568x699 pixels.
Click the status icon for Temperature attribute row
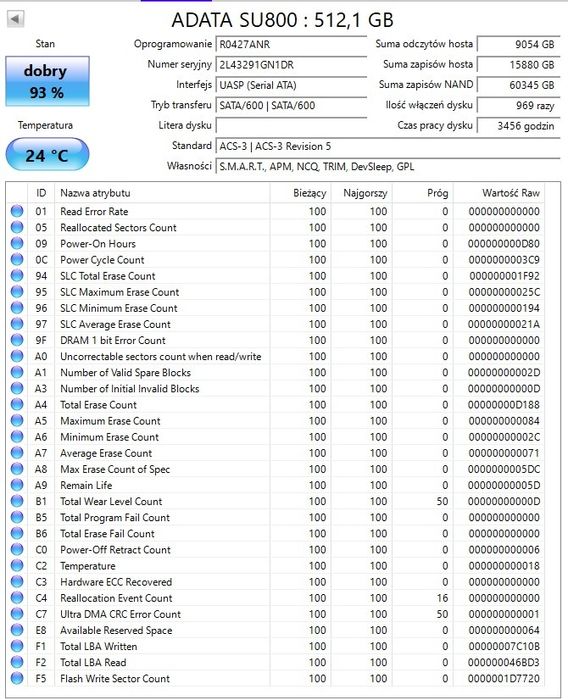17,565
